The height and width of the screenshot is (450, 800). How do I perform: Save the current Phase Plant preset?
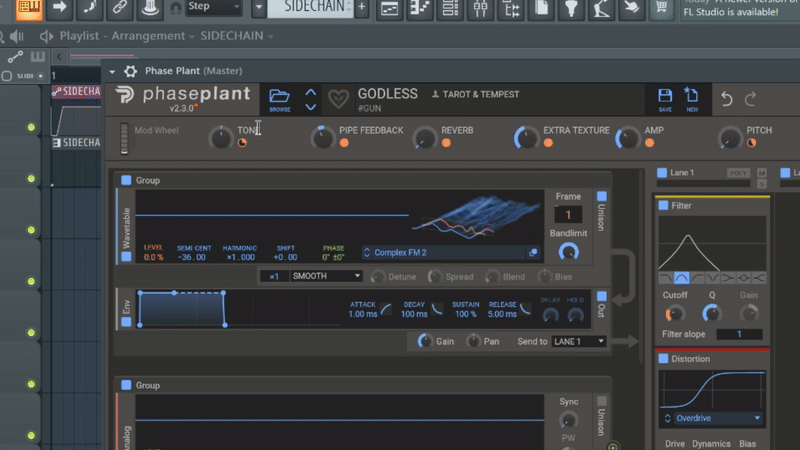tap(665, 99)
